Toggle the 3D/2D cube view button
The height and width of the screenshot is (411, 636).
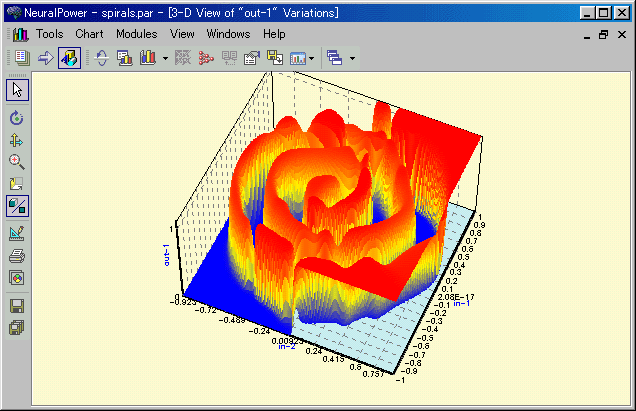pyautogui.click(x=17, y=206)
